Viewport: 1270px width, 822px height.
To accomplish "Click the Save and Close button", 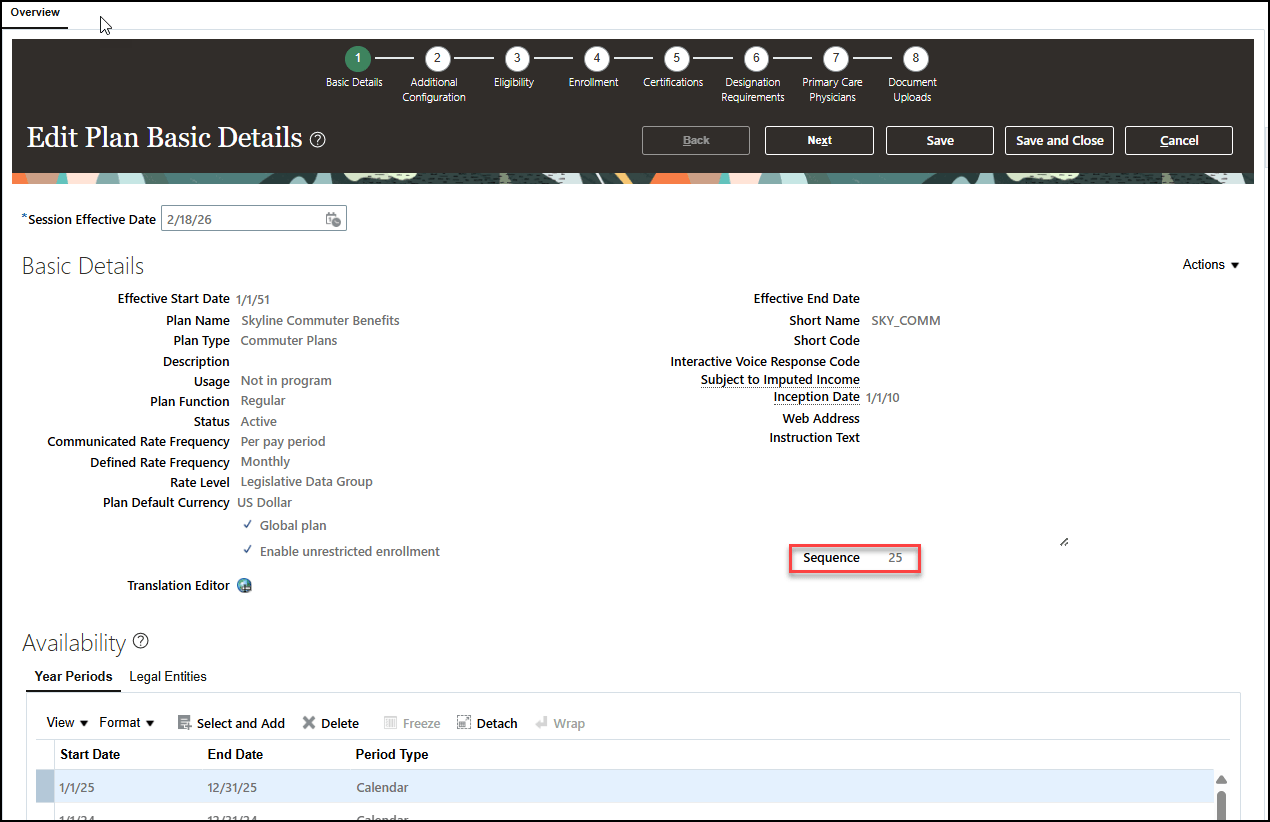I will [x=1059, y=140].
